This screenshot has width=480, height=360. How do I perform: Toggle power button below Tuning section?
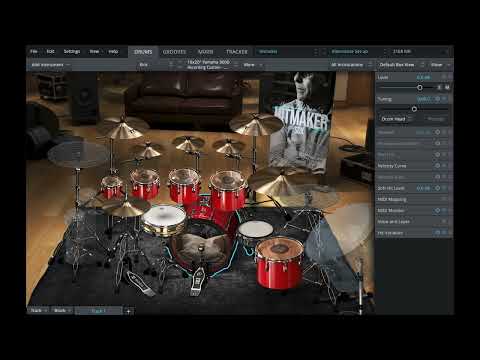pyautogui.click(x=438, y=132)
